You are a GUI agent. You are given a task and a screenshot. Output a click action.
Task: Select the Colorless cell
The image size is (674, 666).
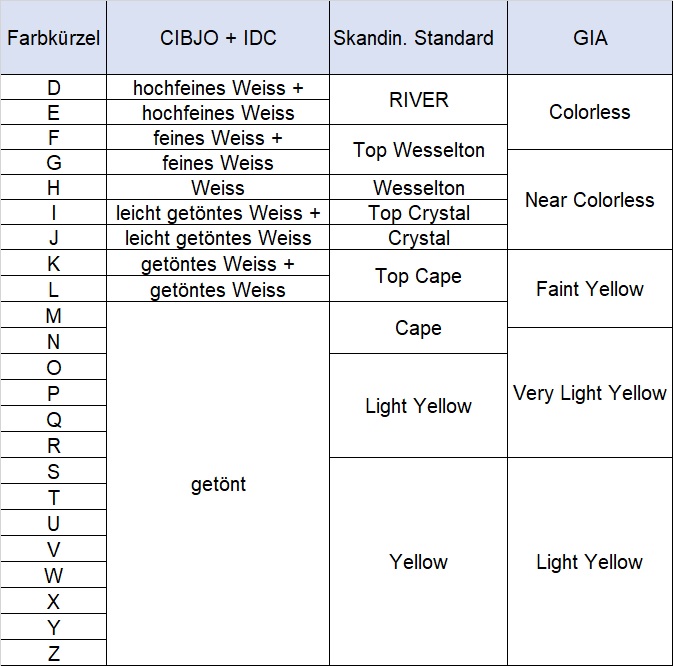(x=590, y=112)
